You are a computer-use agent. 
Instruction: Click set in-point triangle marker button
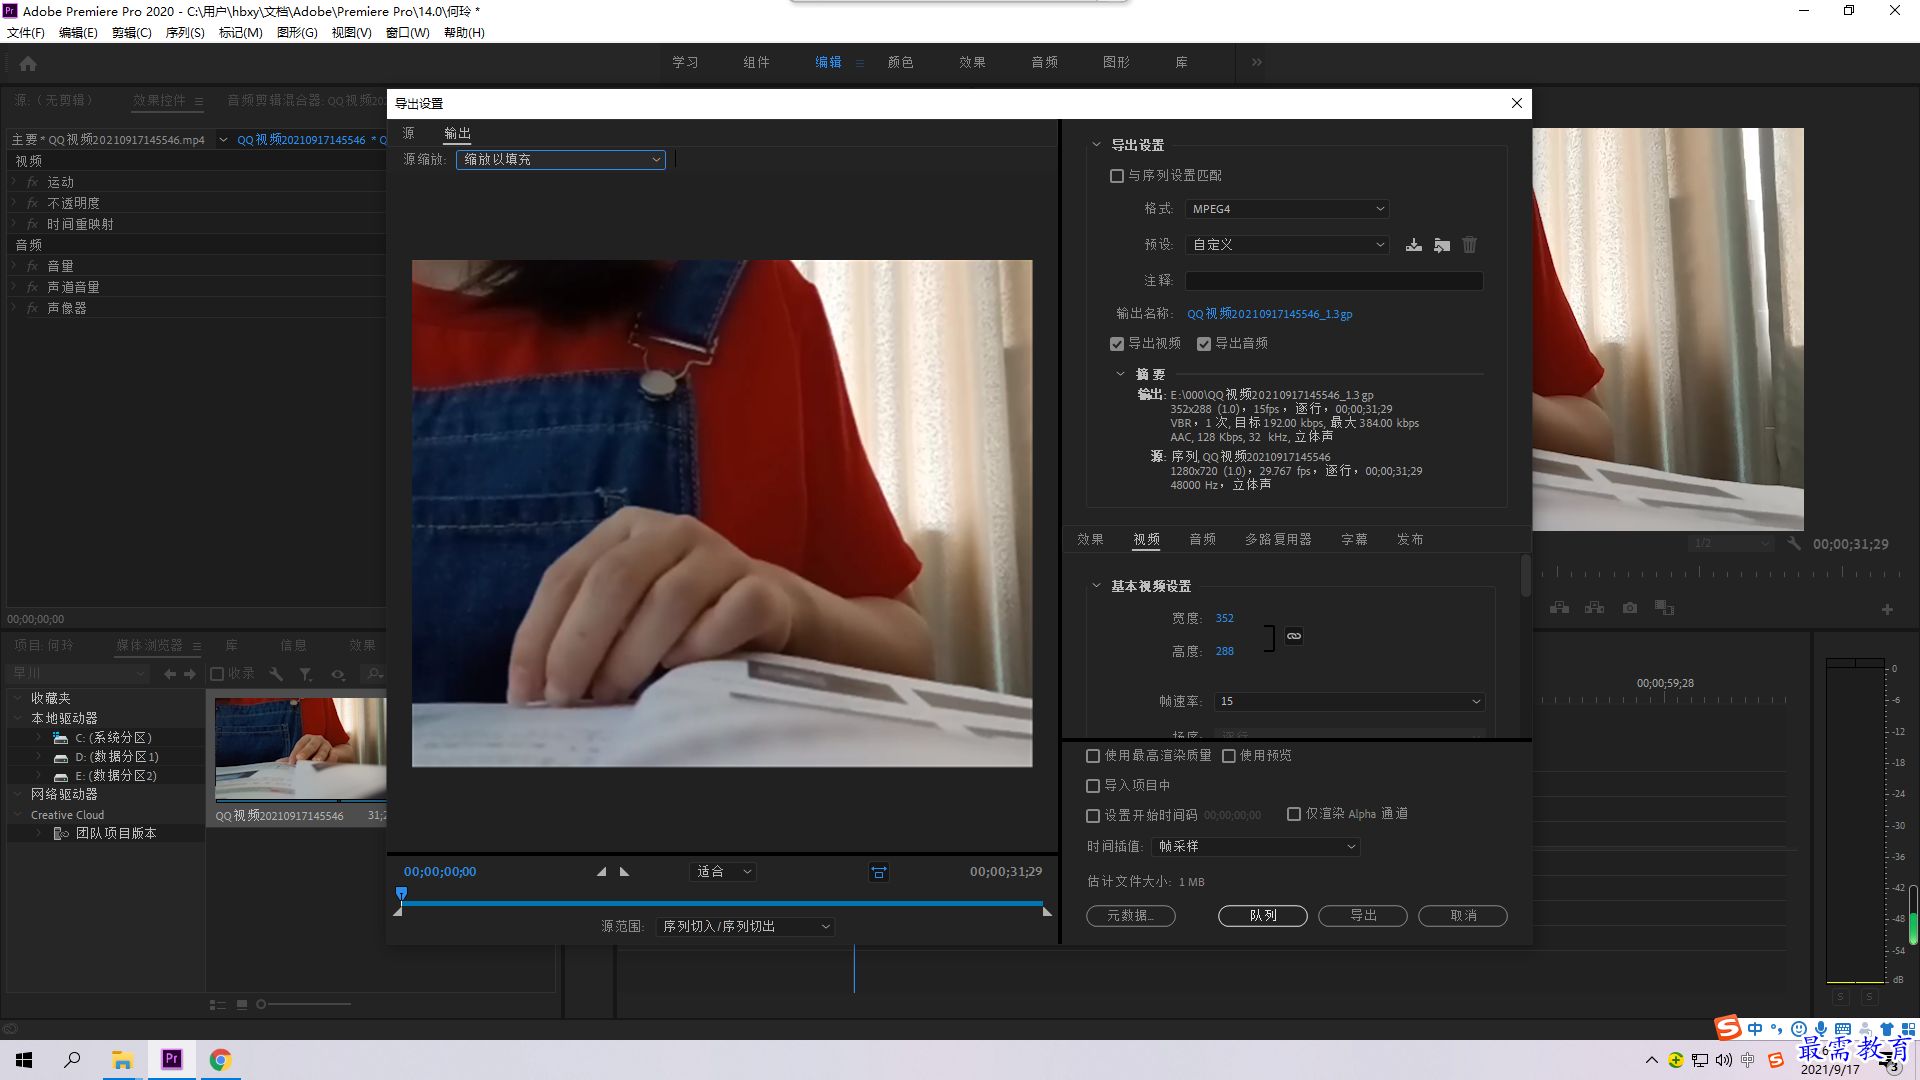click(x=601, y=872)
